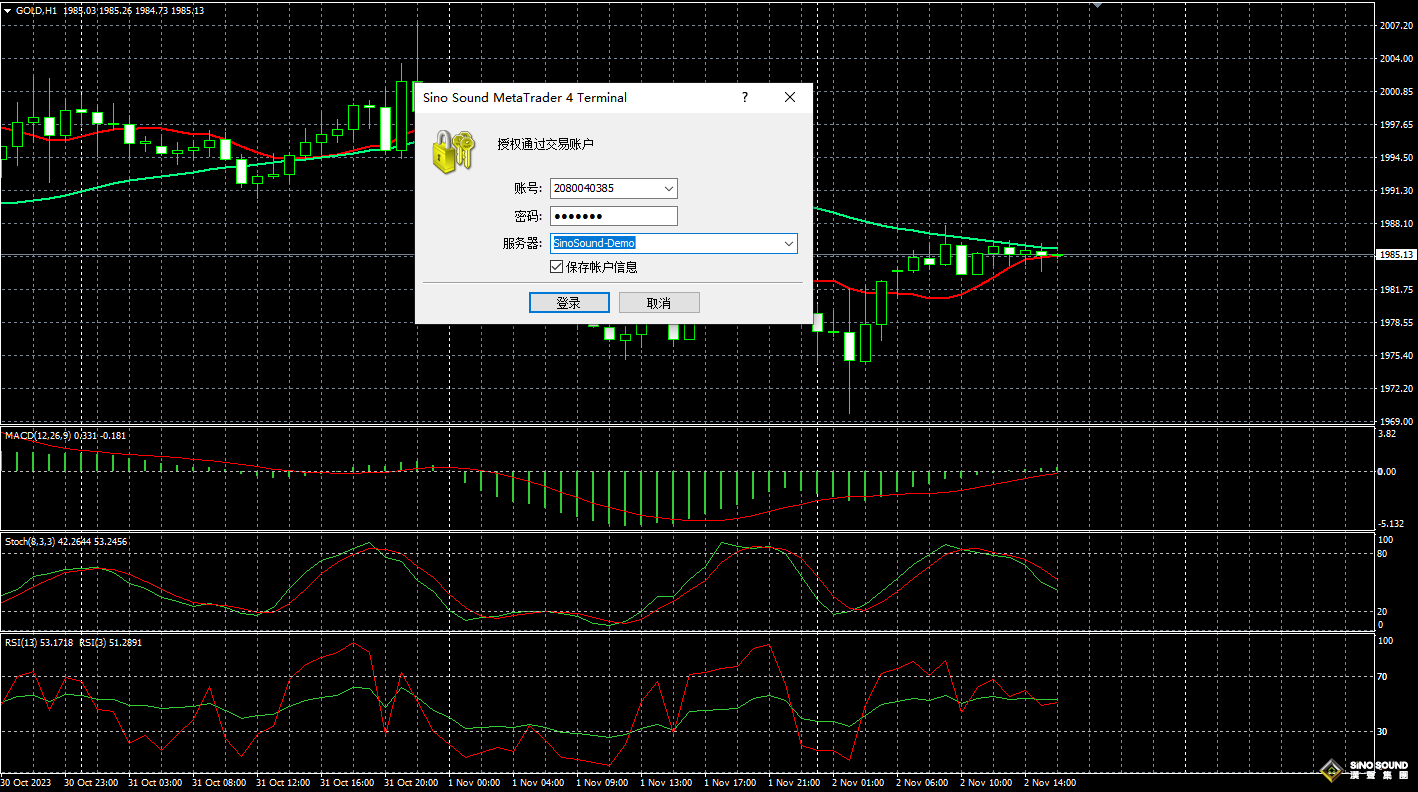The width and height of the screenshot is (1418, 792).
Task: Open the 账号 account number dropdown
Action: click(x=668, y=188)
